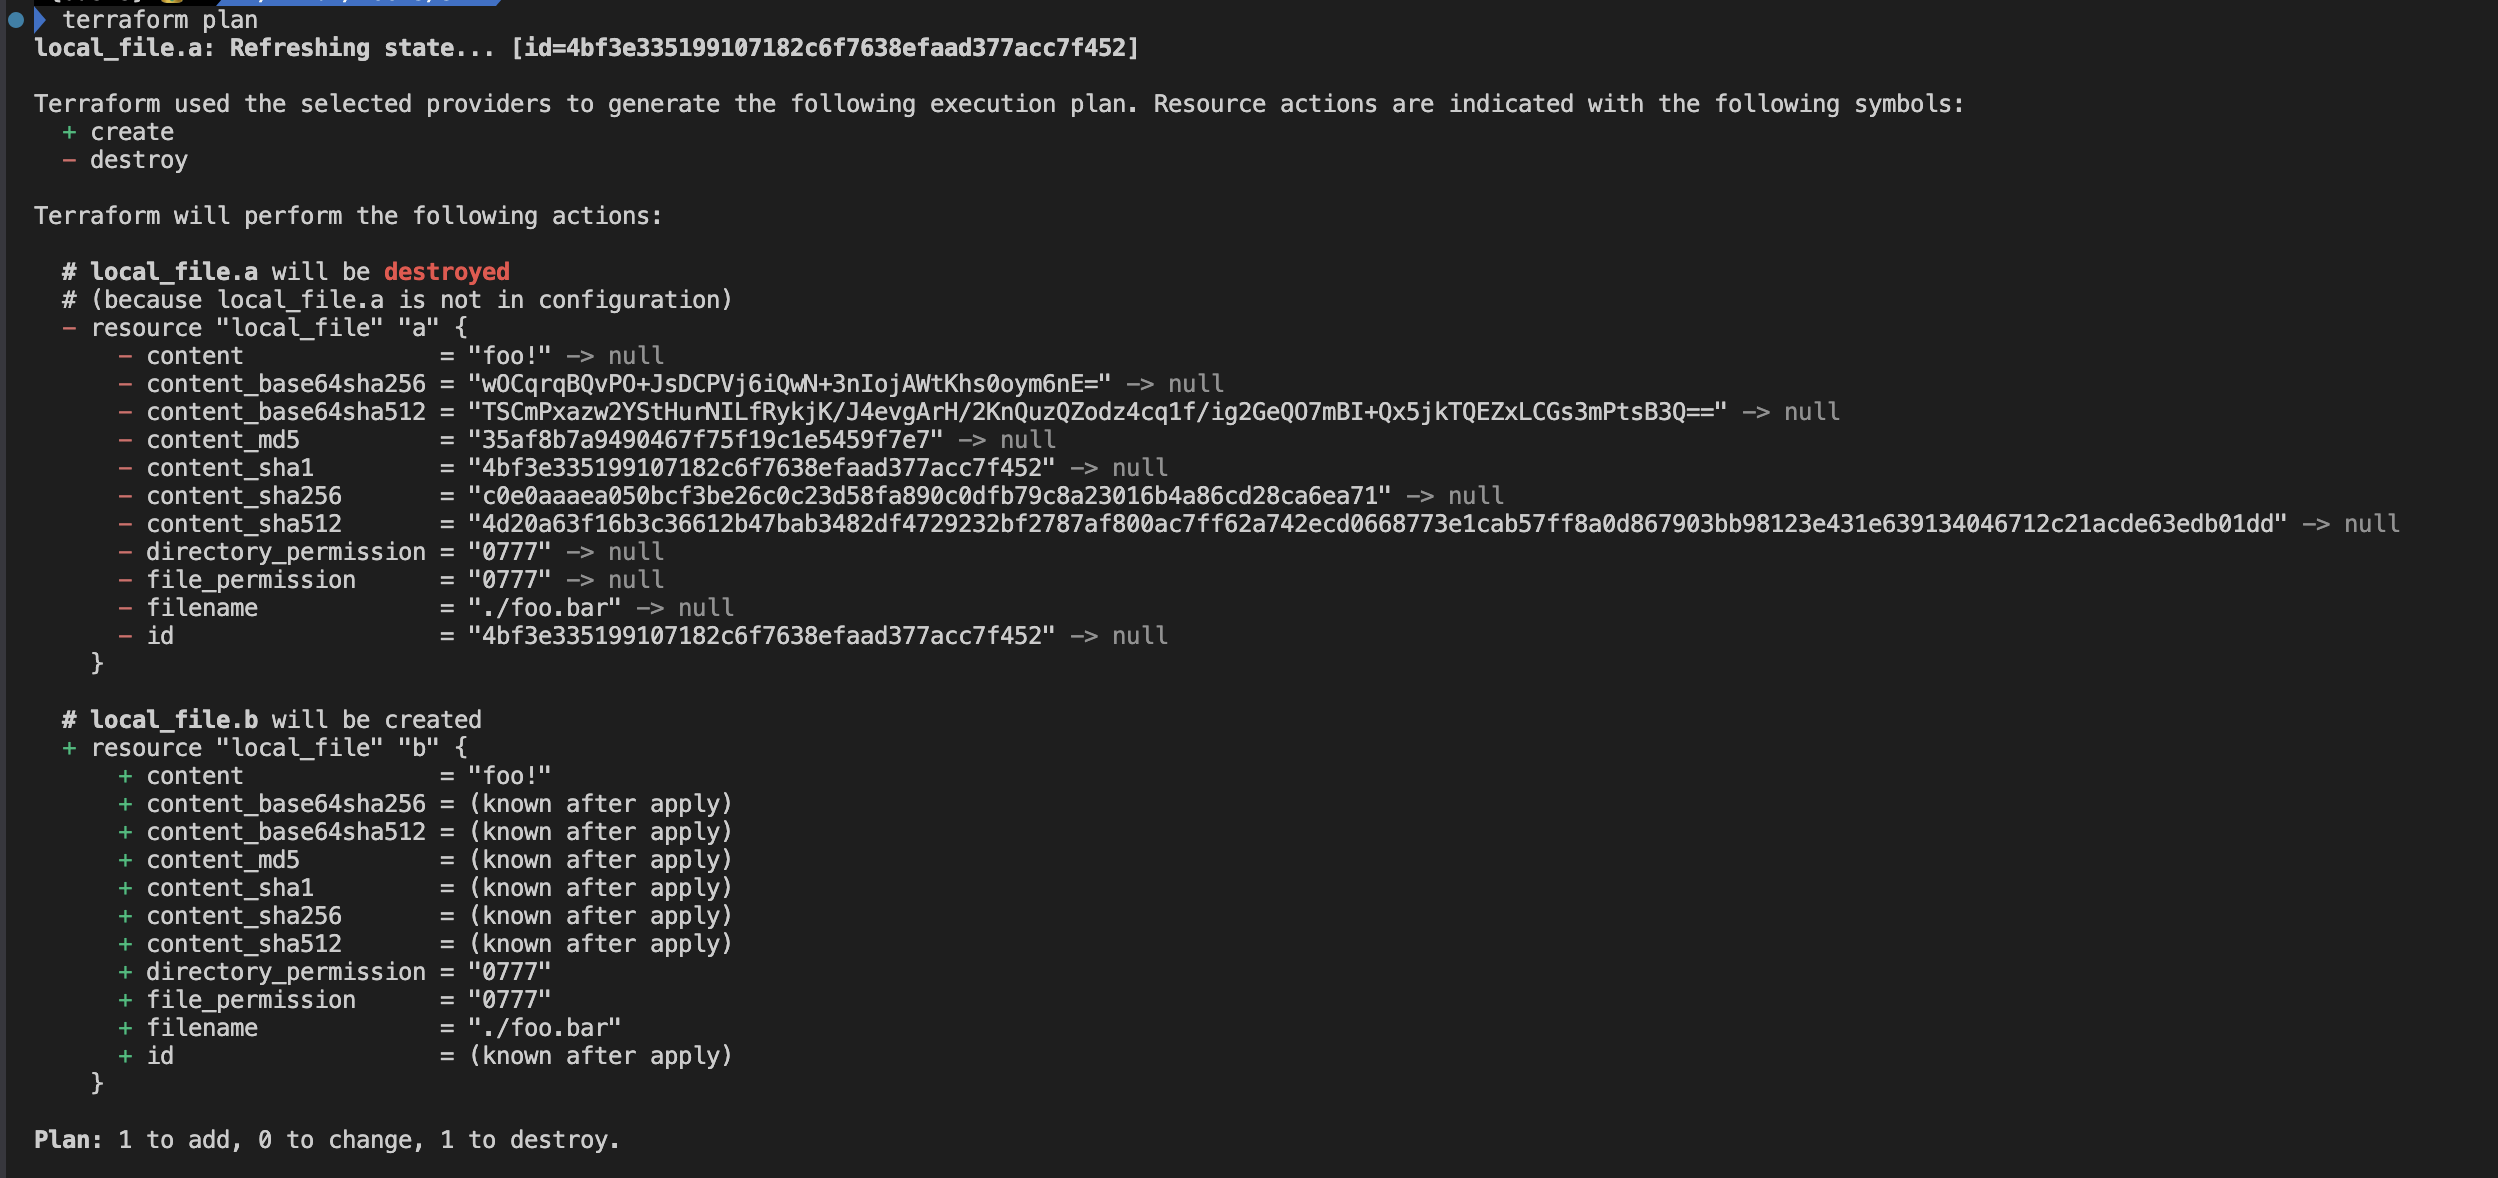Click green plus before resource "local_file" "b"
This screenshot has width=2498, height=1178.
(x=69, y=748)
